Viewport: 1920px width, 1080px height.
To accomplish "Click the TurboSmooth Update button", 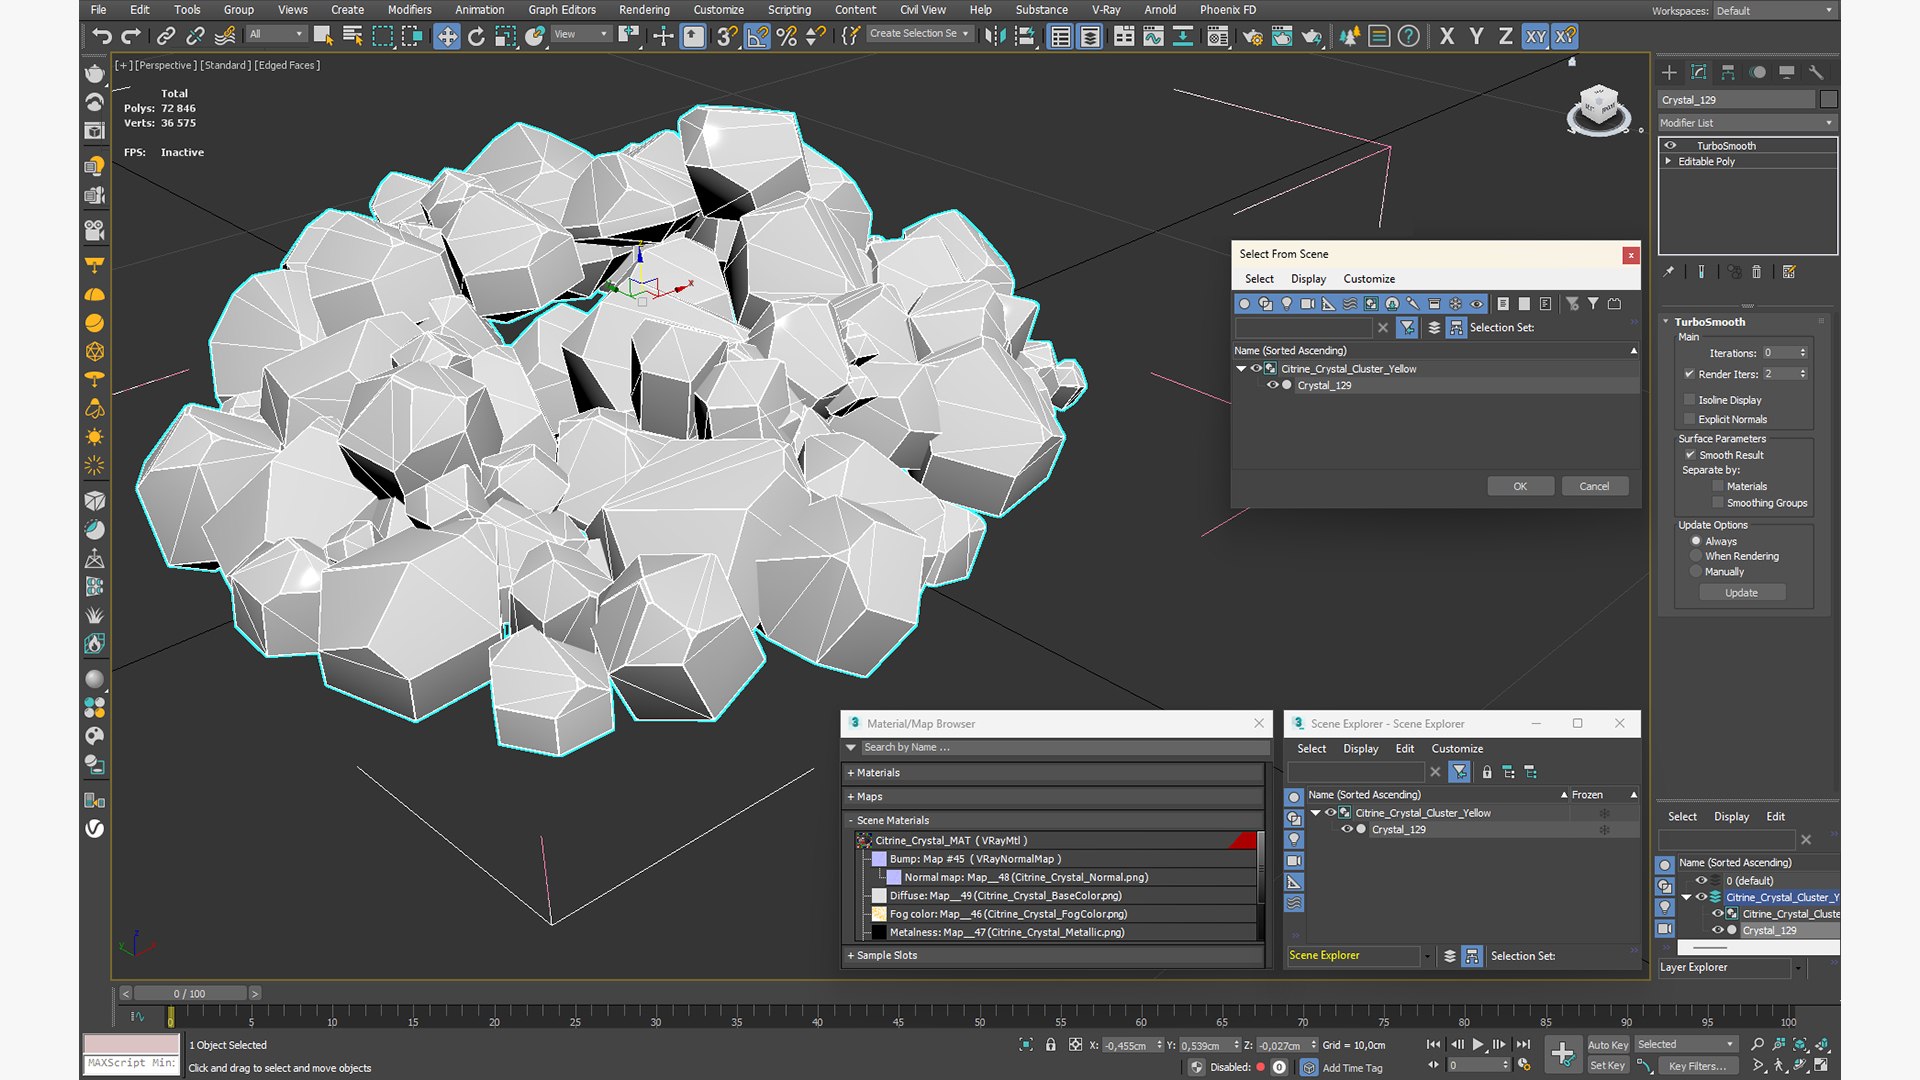I will (1741, 593).
